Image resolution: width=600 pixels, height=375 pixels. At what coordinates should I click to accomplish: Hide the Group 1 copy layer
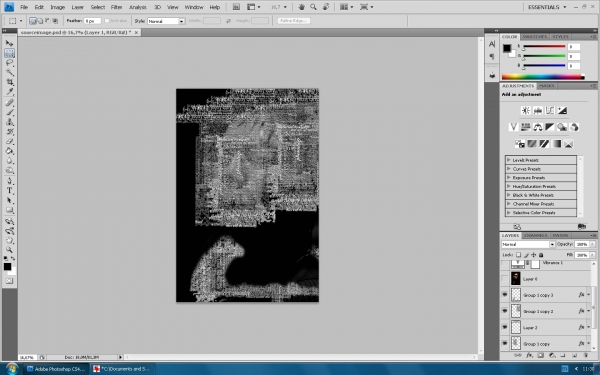(505, 344)
